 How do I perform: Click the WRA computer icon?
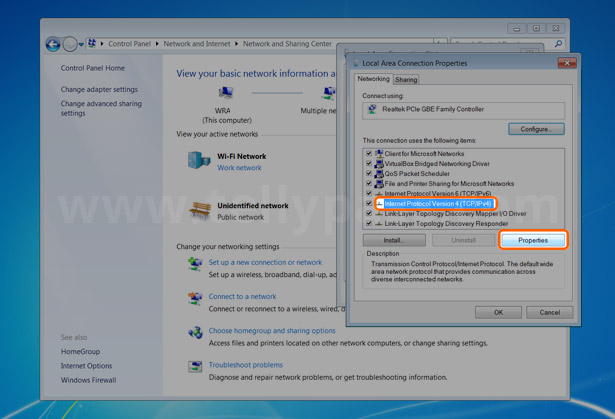point(226,93)
